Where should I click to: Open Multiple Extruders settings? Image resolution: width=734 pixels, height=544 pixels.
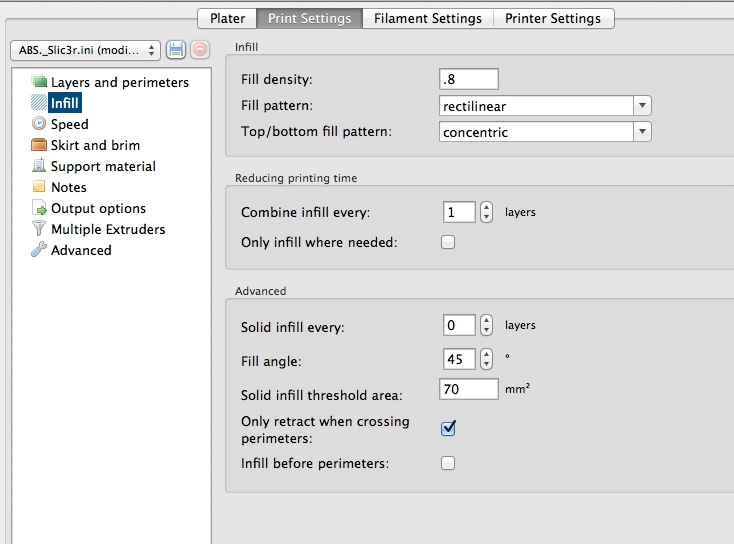point(107,229)
